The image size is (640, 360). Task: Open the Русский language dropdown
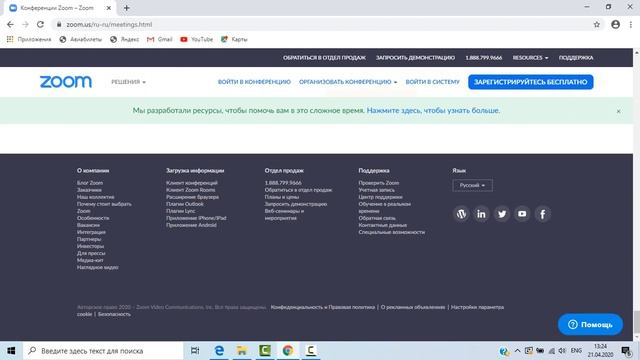[x=472, y=185]
